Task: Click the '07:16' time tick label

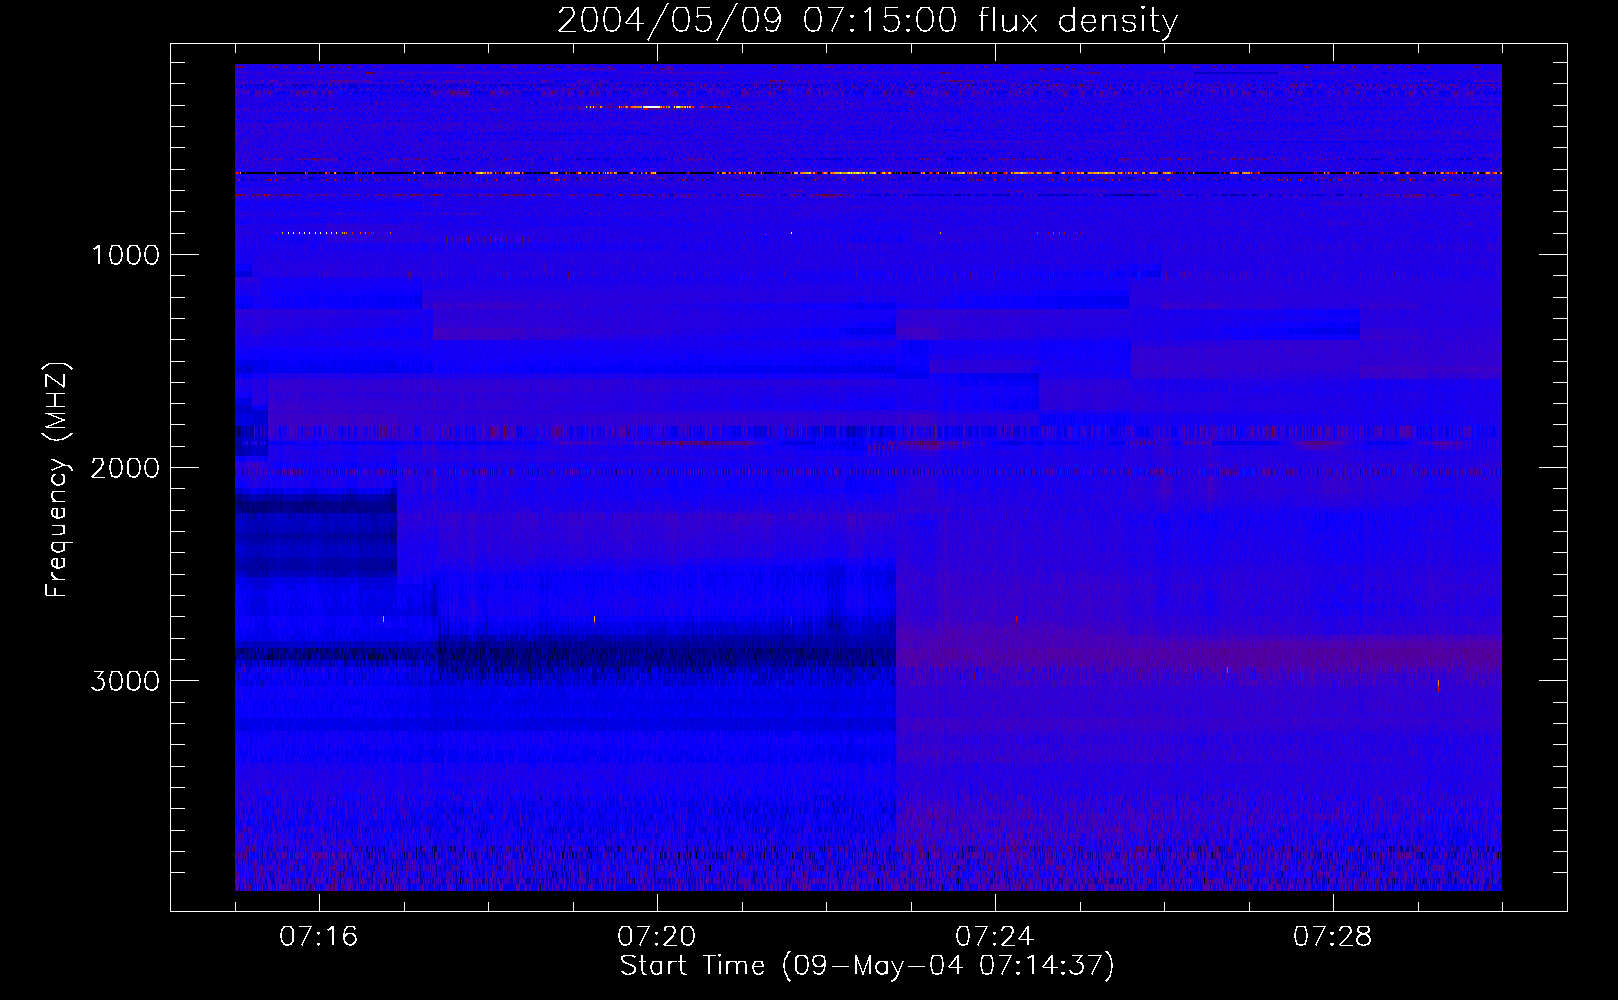Action: click(319, 937)
